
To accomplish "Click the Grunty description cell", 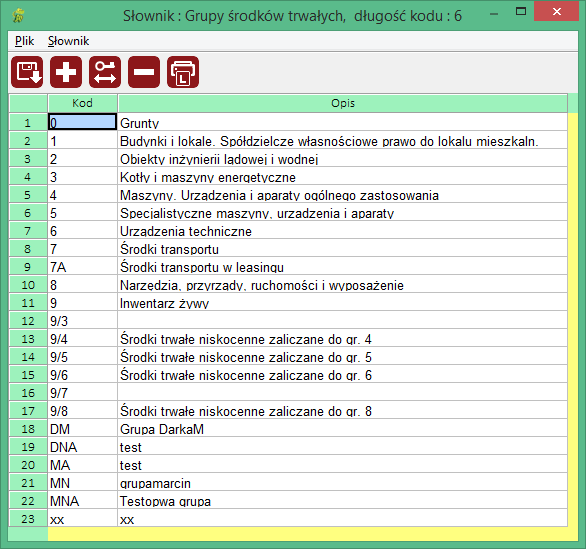I will [343, 122].
